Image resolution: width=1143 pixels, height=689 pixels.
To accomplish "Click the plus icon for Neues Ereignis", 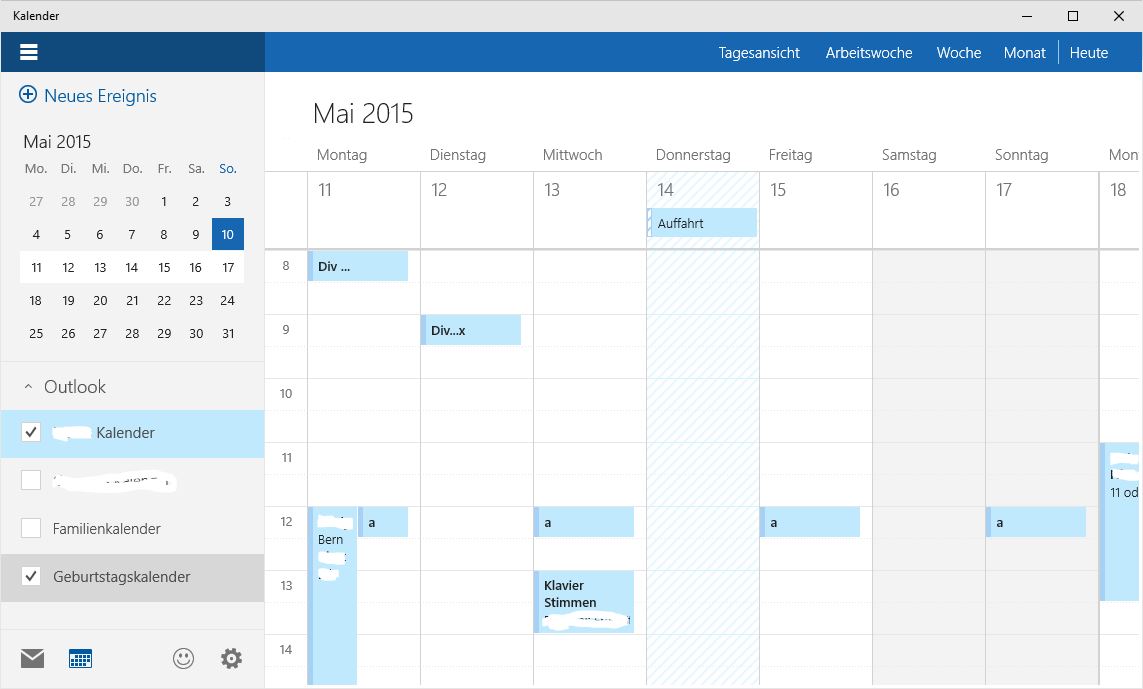I will click(x=28, y=96).
